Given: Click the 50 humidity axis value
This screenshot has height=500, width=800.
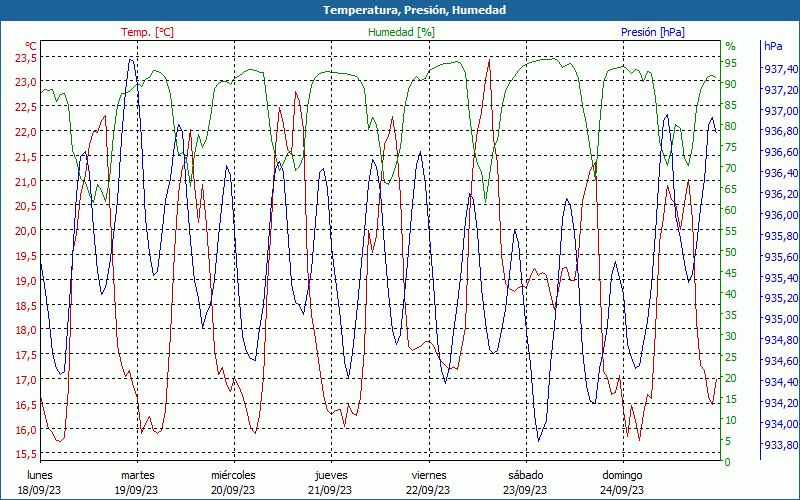Looking at the screenshot, I should [x=731, y=252].
